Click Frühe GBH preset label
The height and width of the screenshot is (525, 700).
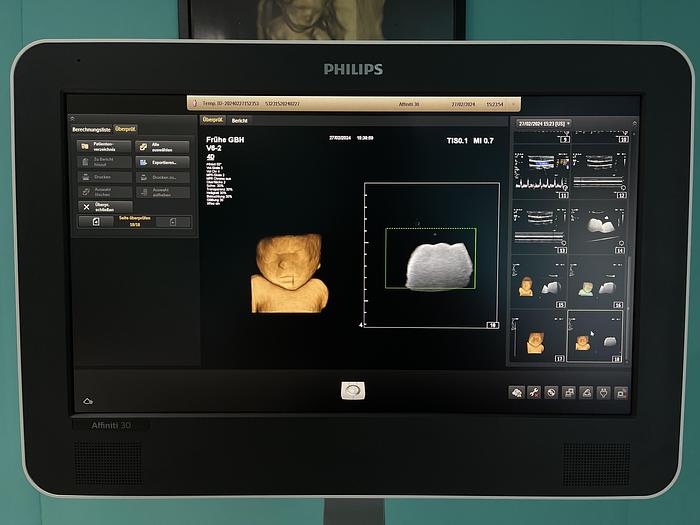tap(225, 140)
